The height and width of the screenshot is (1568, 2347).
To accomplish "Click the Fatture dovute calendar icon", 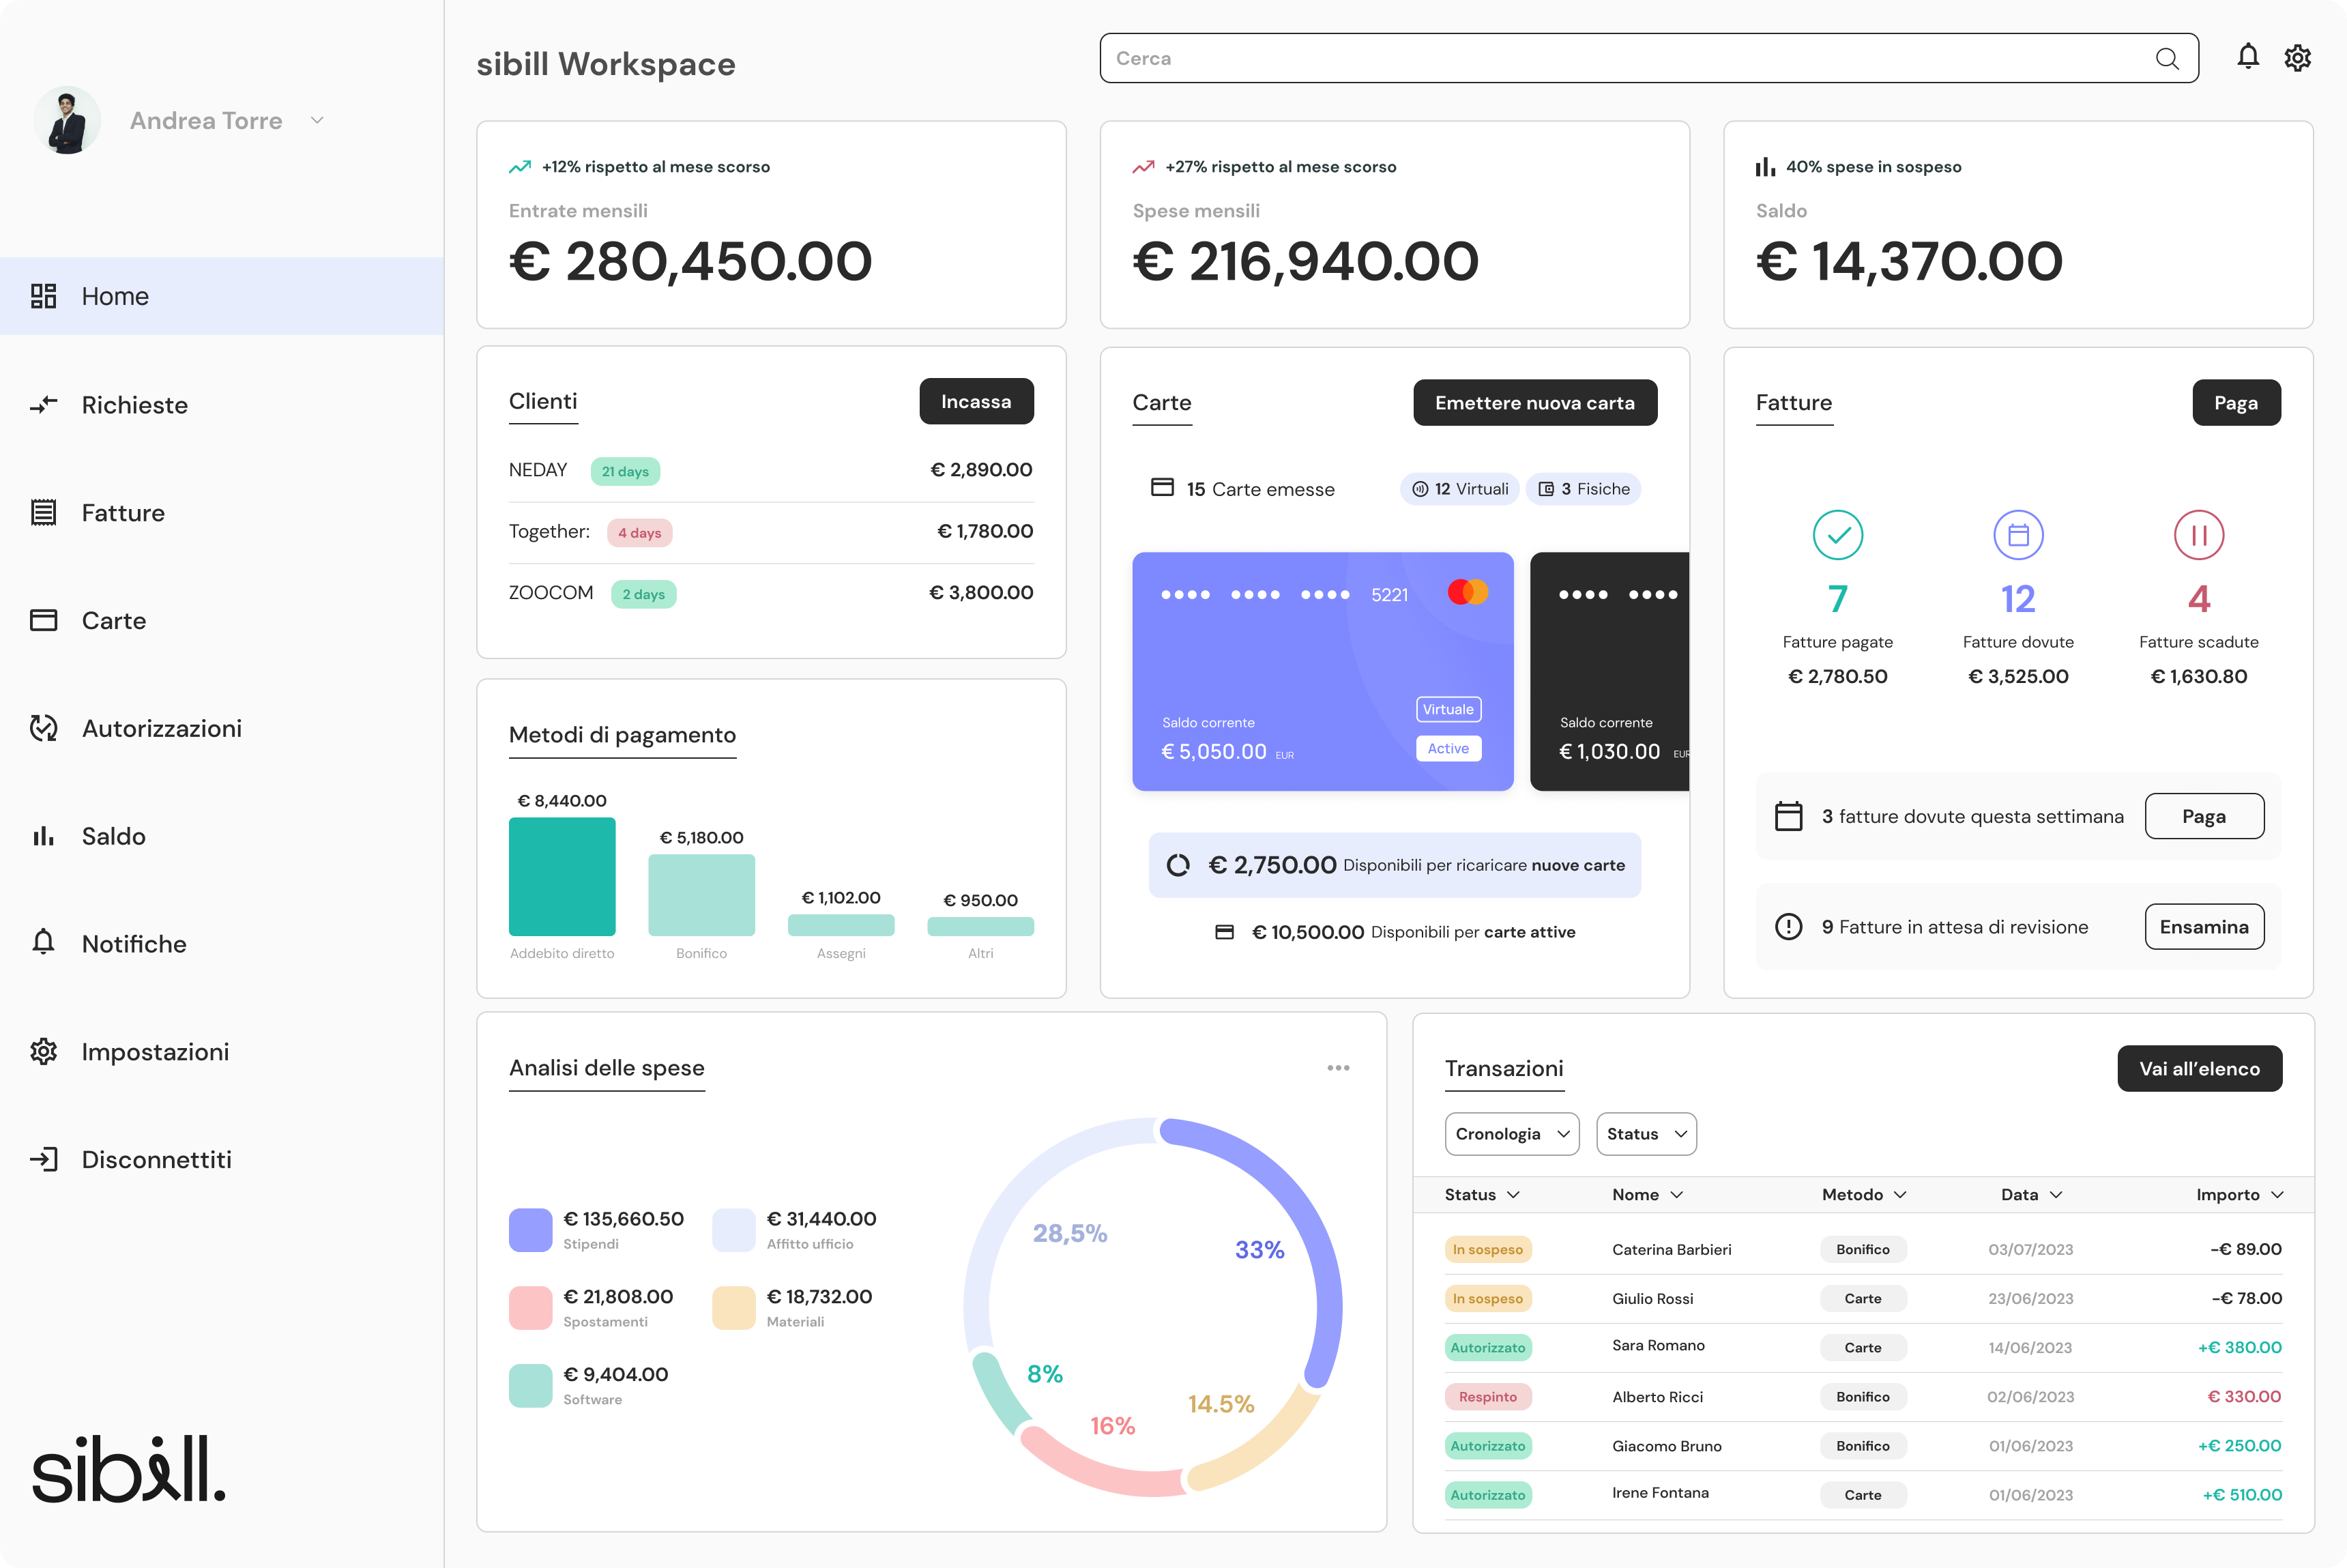I will click(2018, 535).
